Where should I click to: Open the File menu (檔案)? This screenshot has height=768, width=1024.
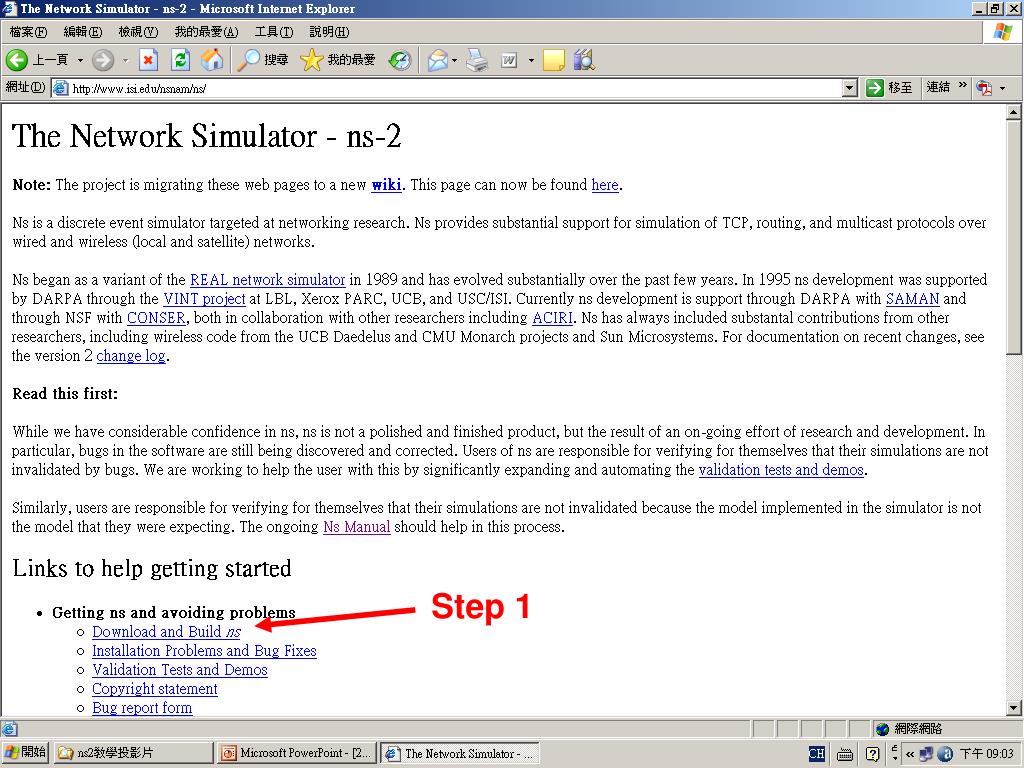[x=28, y=32]
